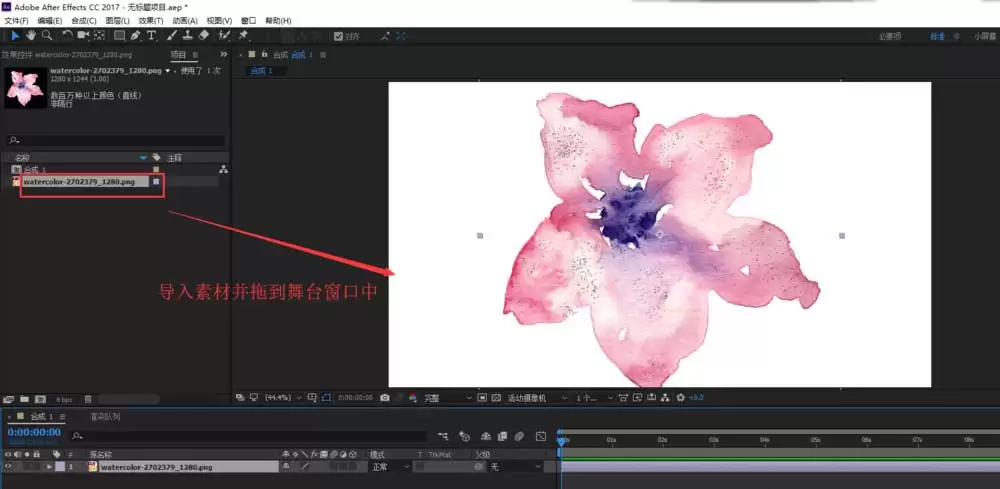Click the blue 0:00:00:00 timecode
This screenshot has height=489, width=1000.
[34, 432]
